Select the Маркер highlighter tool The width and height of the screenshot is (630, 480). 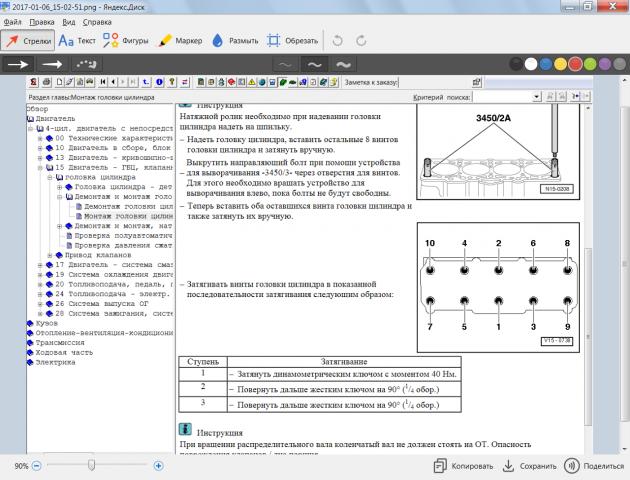pos(180,41)
